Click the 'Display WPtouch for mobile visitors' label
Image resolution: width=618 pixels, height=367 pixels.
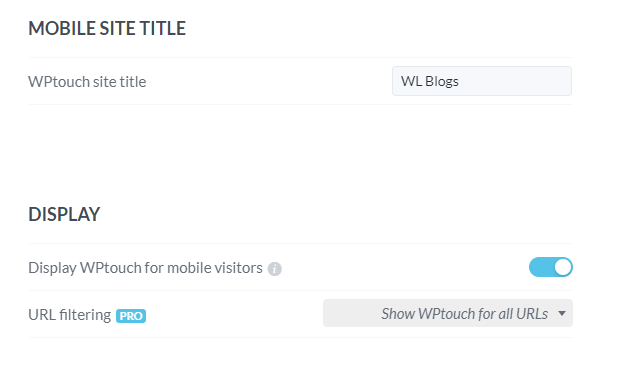(145, 268)
